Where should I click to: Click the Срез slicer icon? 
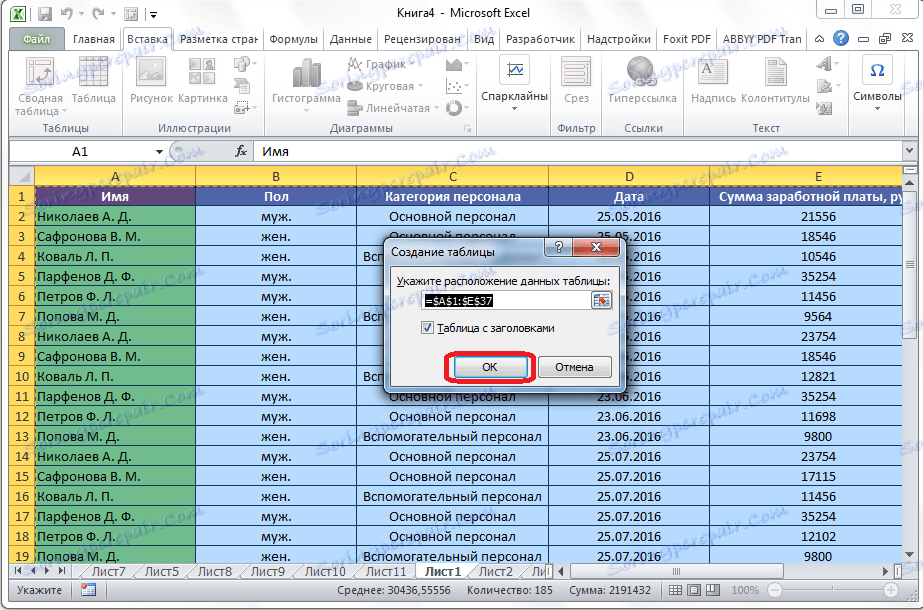tap(576, 72)
